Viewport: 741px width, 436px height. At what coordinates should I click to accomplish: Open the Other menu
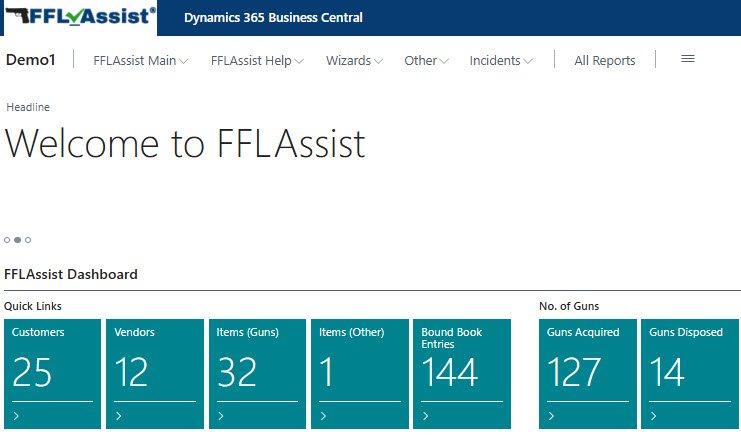point(426,61)
